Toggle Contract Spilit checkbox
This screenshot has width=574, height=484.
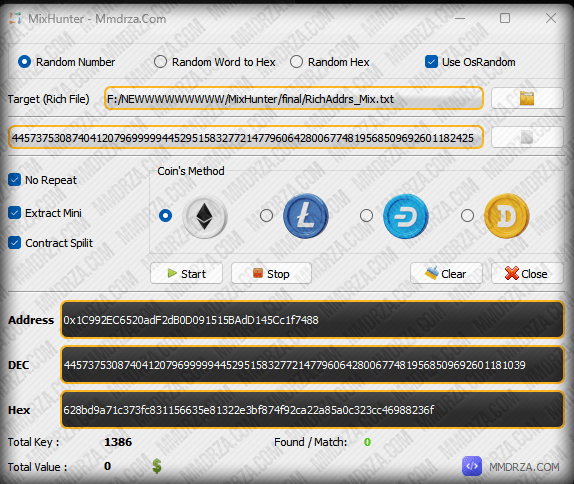pos(15,243)
